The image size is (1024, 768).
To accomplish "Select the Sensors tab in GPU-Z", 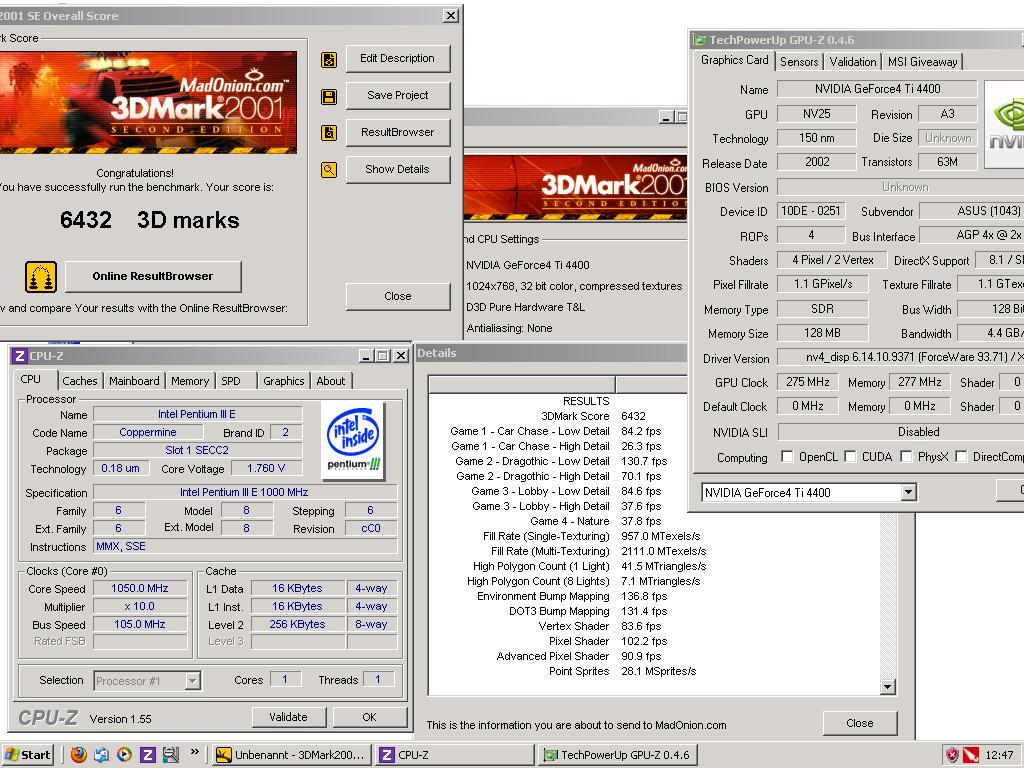I will click(799, 61).
